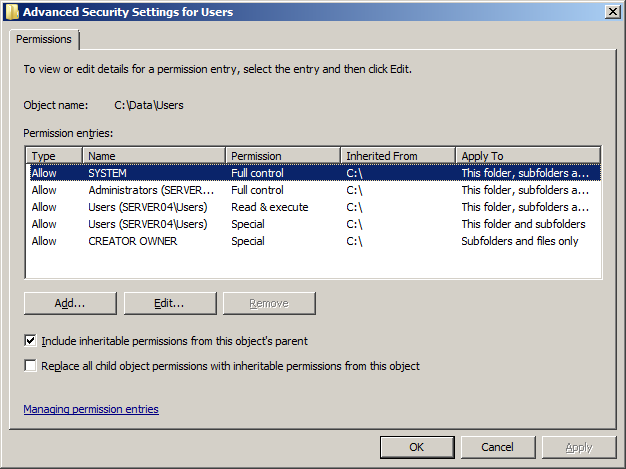Screen dimensions: 626x469
Task: Confirm the settings with OK
Action: [x=416, y=447]
